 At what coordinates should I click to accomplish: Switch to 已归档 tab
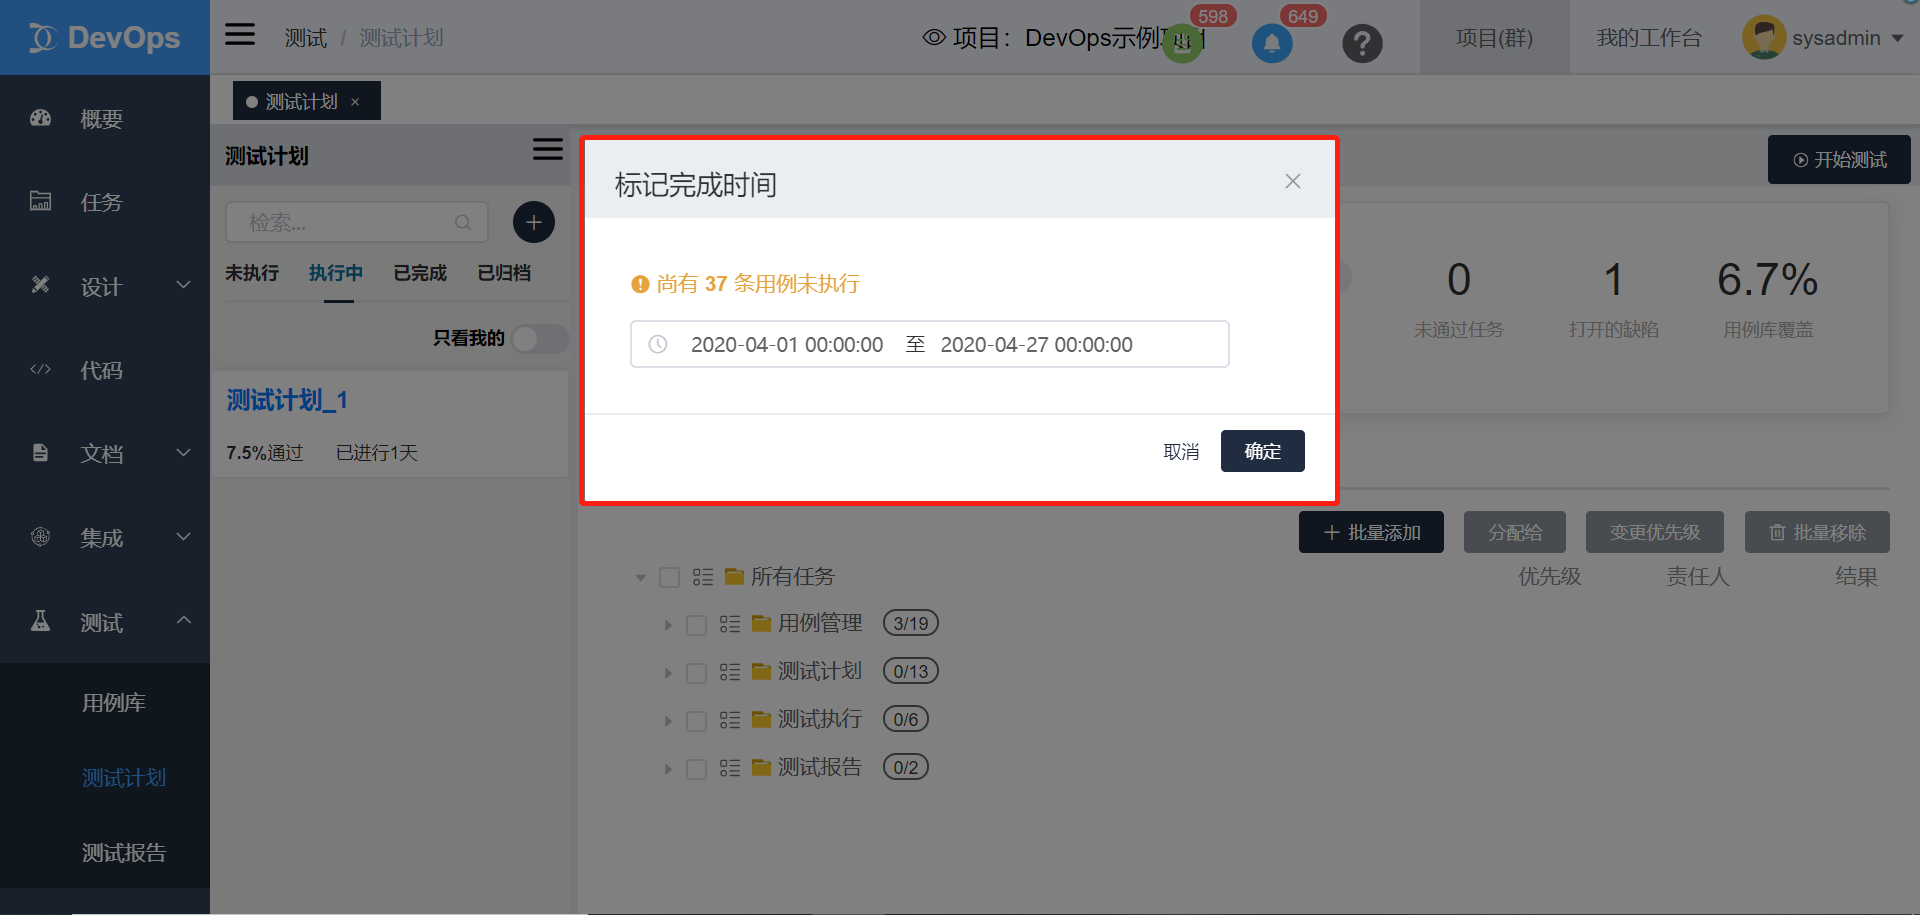tap(504, 273)
